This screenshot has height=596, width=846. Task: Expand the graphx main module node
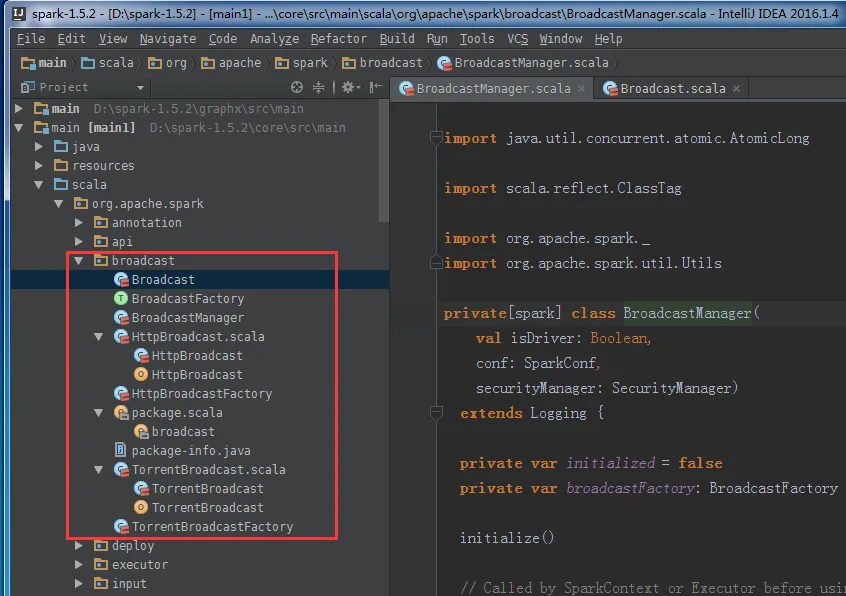tap(19, 108)
